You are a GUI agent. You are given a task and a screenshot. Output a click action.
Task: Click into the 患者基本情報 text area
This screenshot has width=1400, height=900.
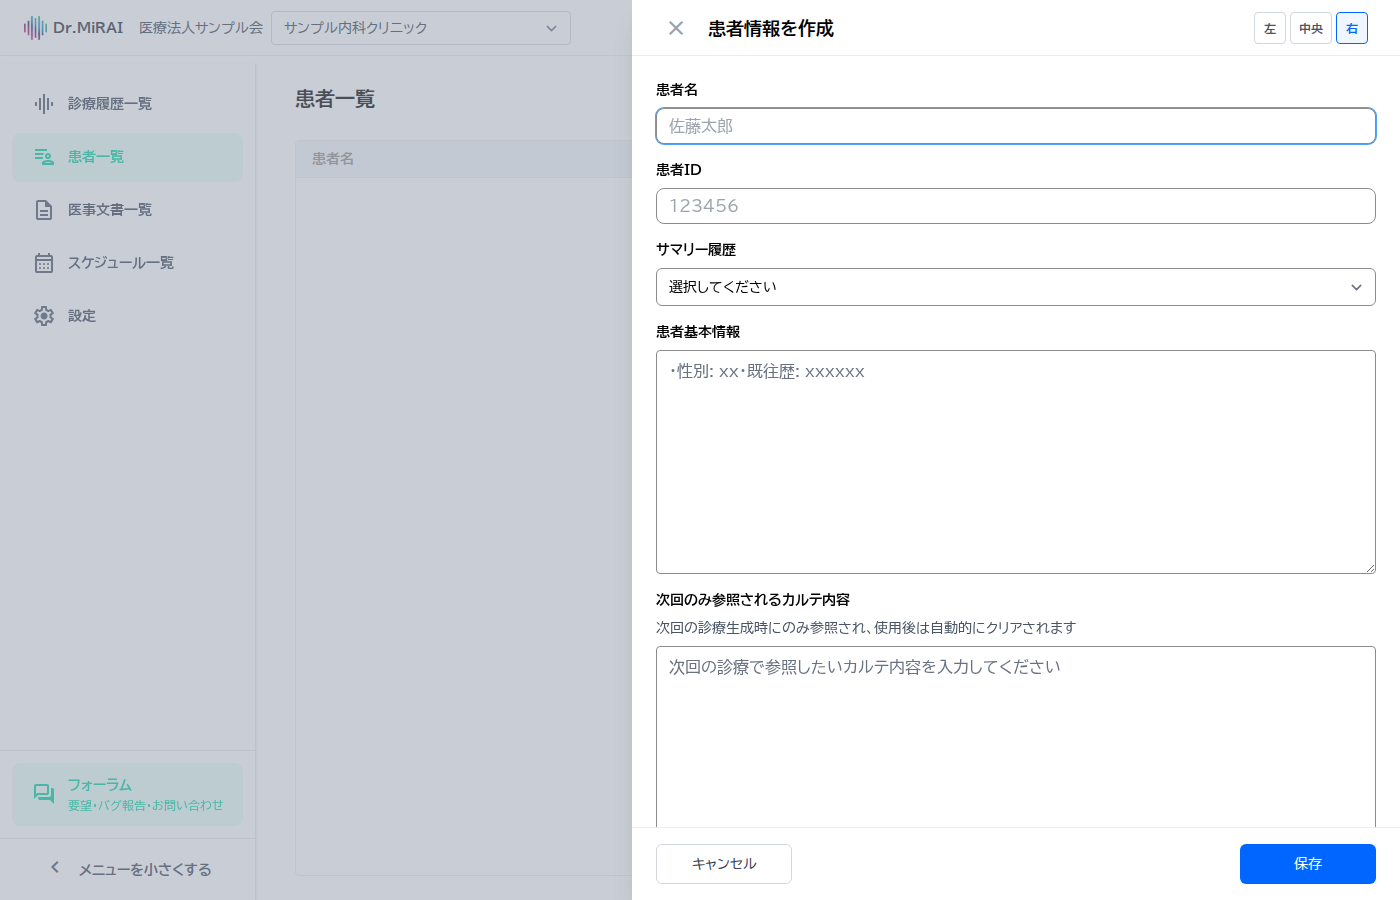(x=1016, y=462)
